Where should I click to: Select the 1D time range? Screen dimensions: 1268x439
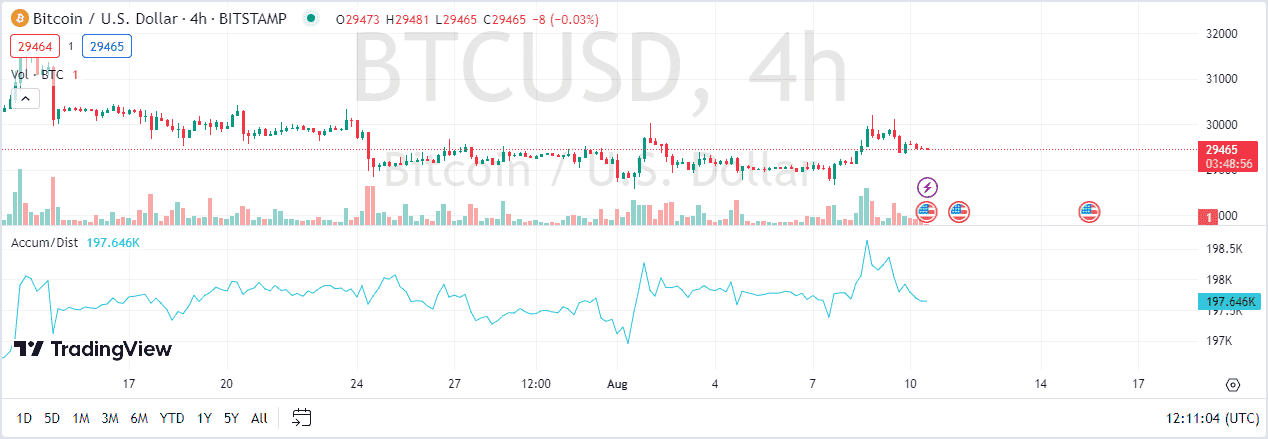25,417
